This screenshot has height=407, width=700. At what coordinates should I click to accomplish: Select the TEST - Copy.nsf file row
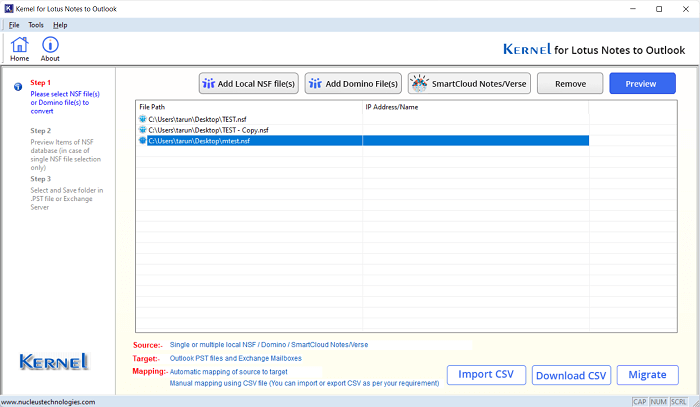(x=363, y=130)
